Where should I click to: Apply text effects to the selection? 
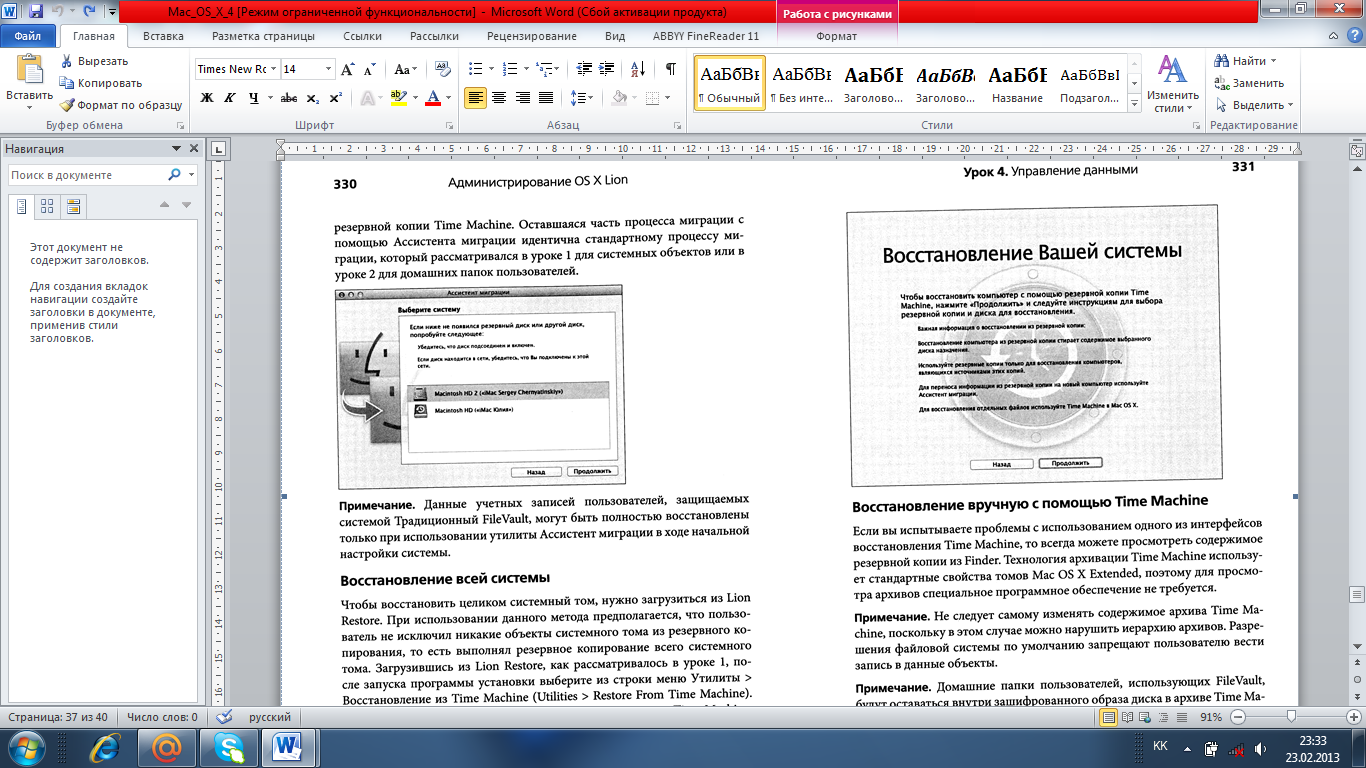[x=368, y=98]
